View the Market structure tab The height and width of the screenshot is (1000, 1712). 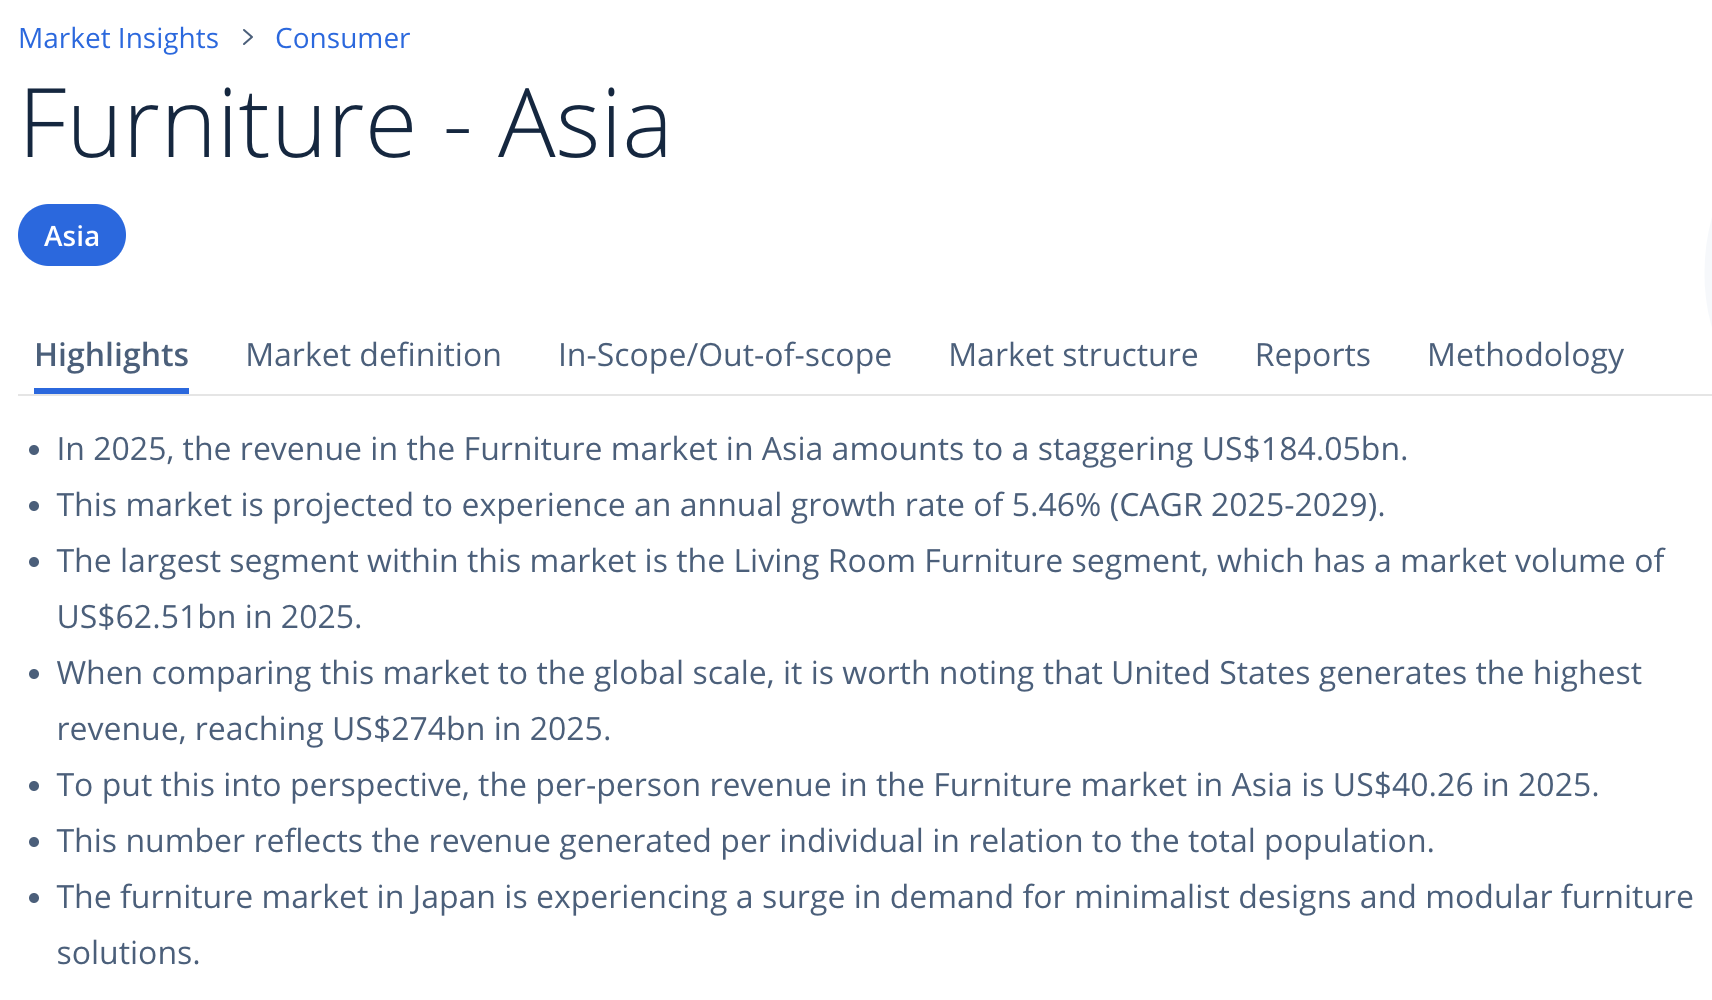click(x=1073, y=355)
